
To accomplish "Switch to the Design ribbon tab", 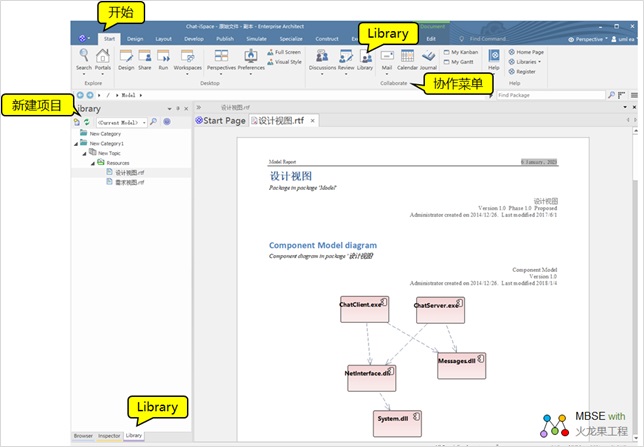I will [x=134, y=38].
